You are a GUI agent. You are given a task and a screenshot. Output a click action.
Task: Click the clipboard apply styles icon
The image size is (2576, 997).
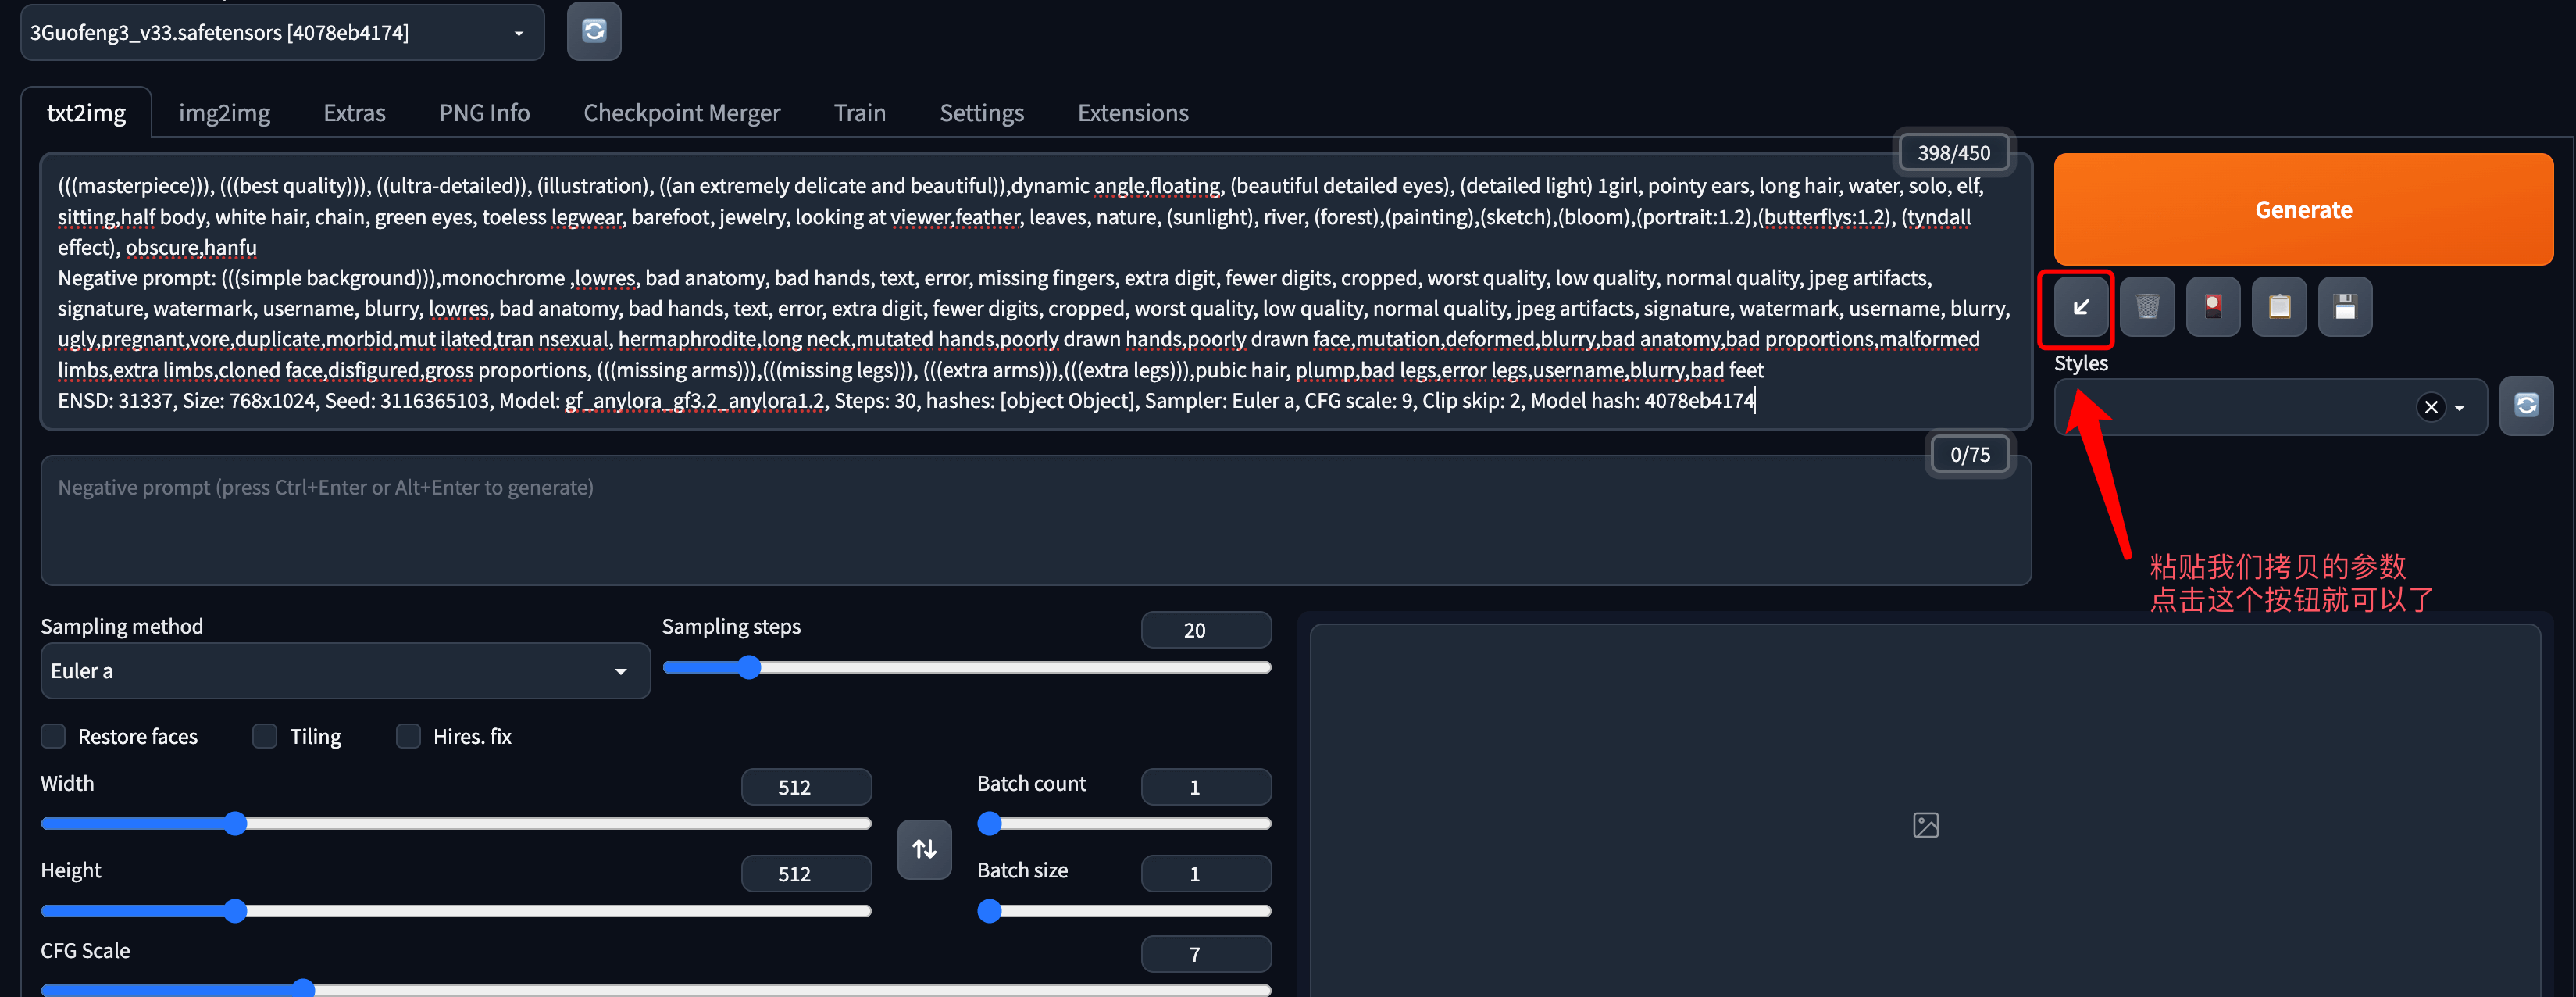[2279, 307]
